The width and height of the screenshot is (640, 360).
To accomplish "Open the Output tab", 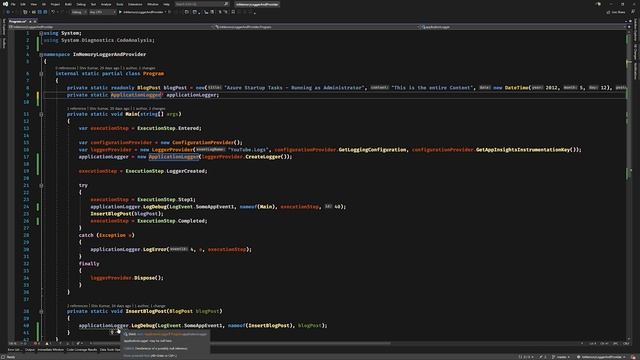I will [x=30, y=350].
